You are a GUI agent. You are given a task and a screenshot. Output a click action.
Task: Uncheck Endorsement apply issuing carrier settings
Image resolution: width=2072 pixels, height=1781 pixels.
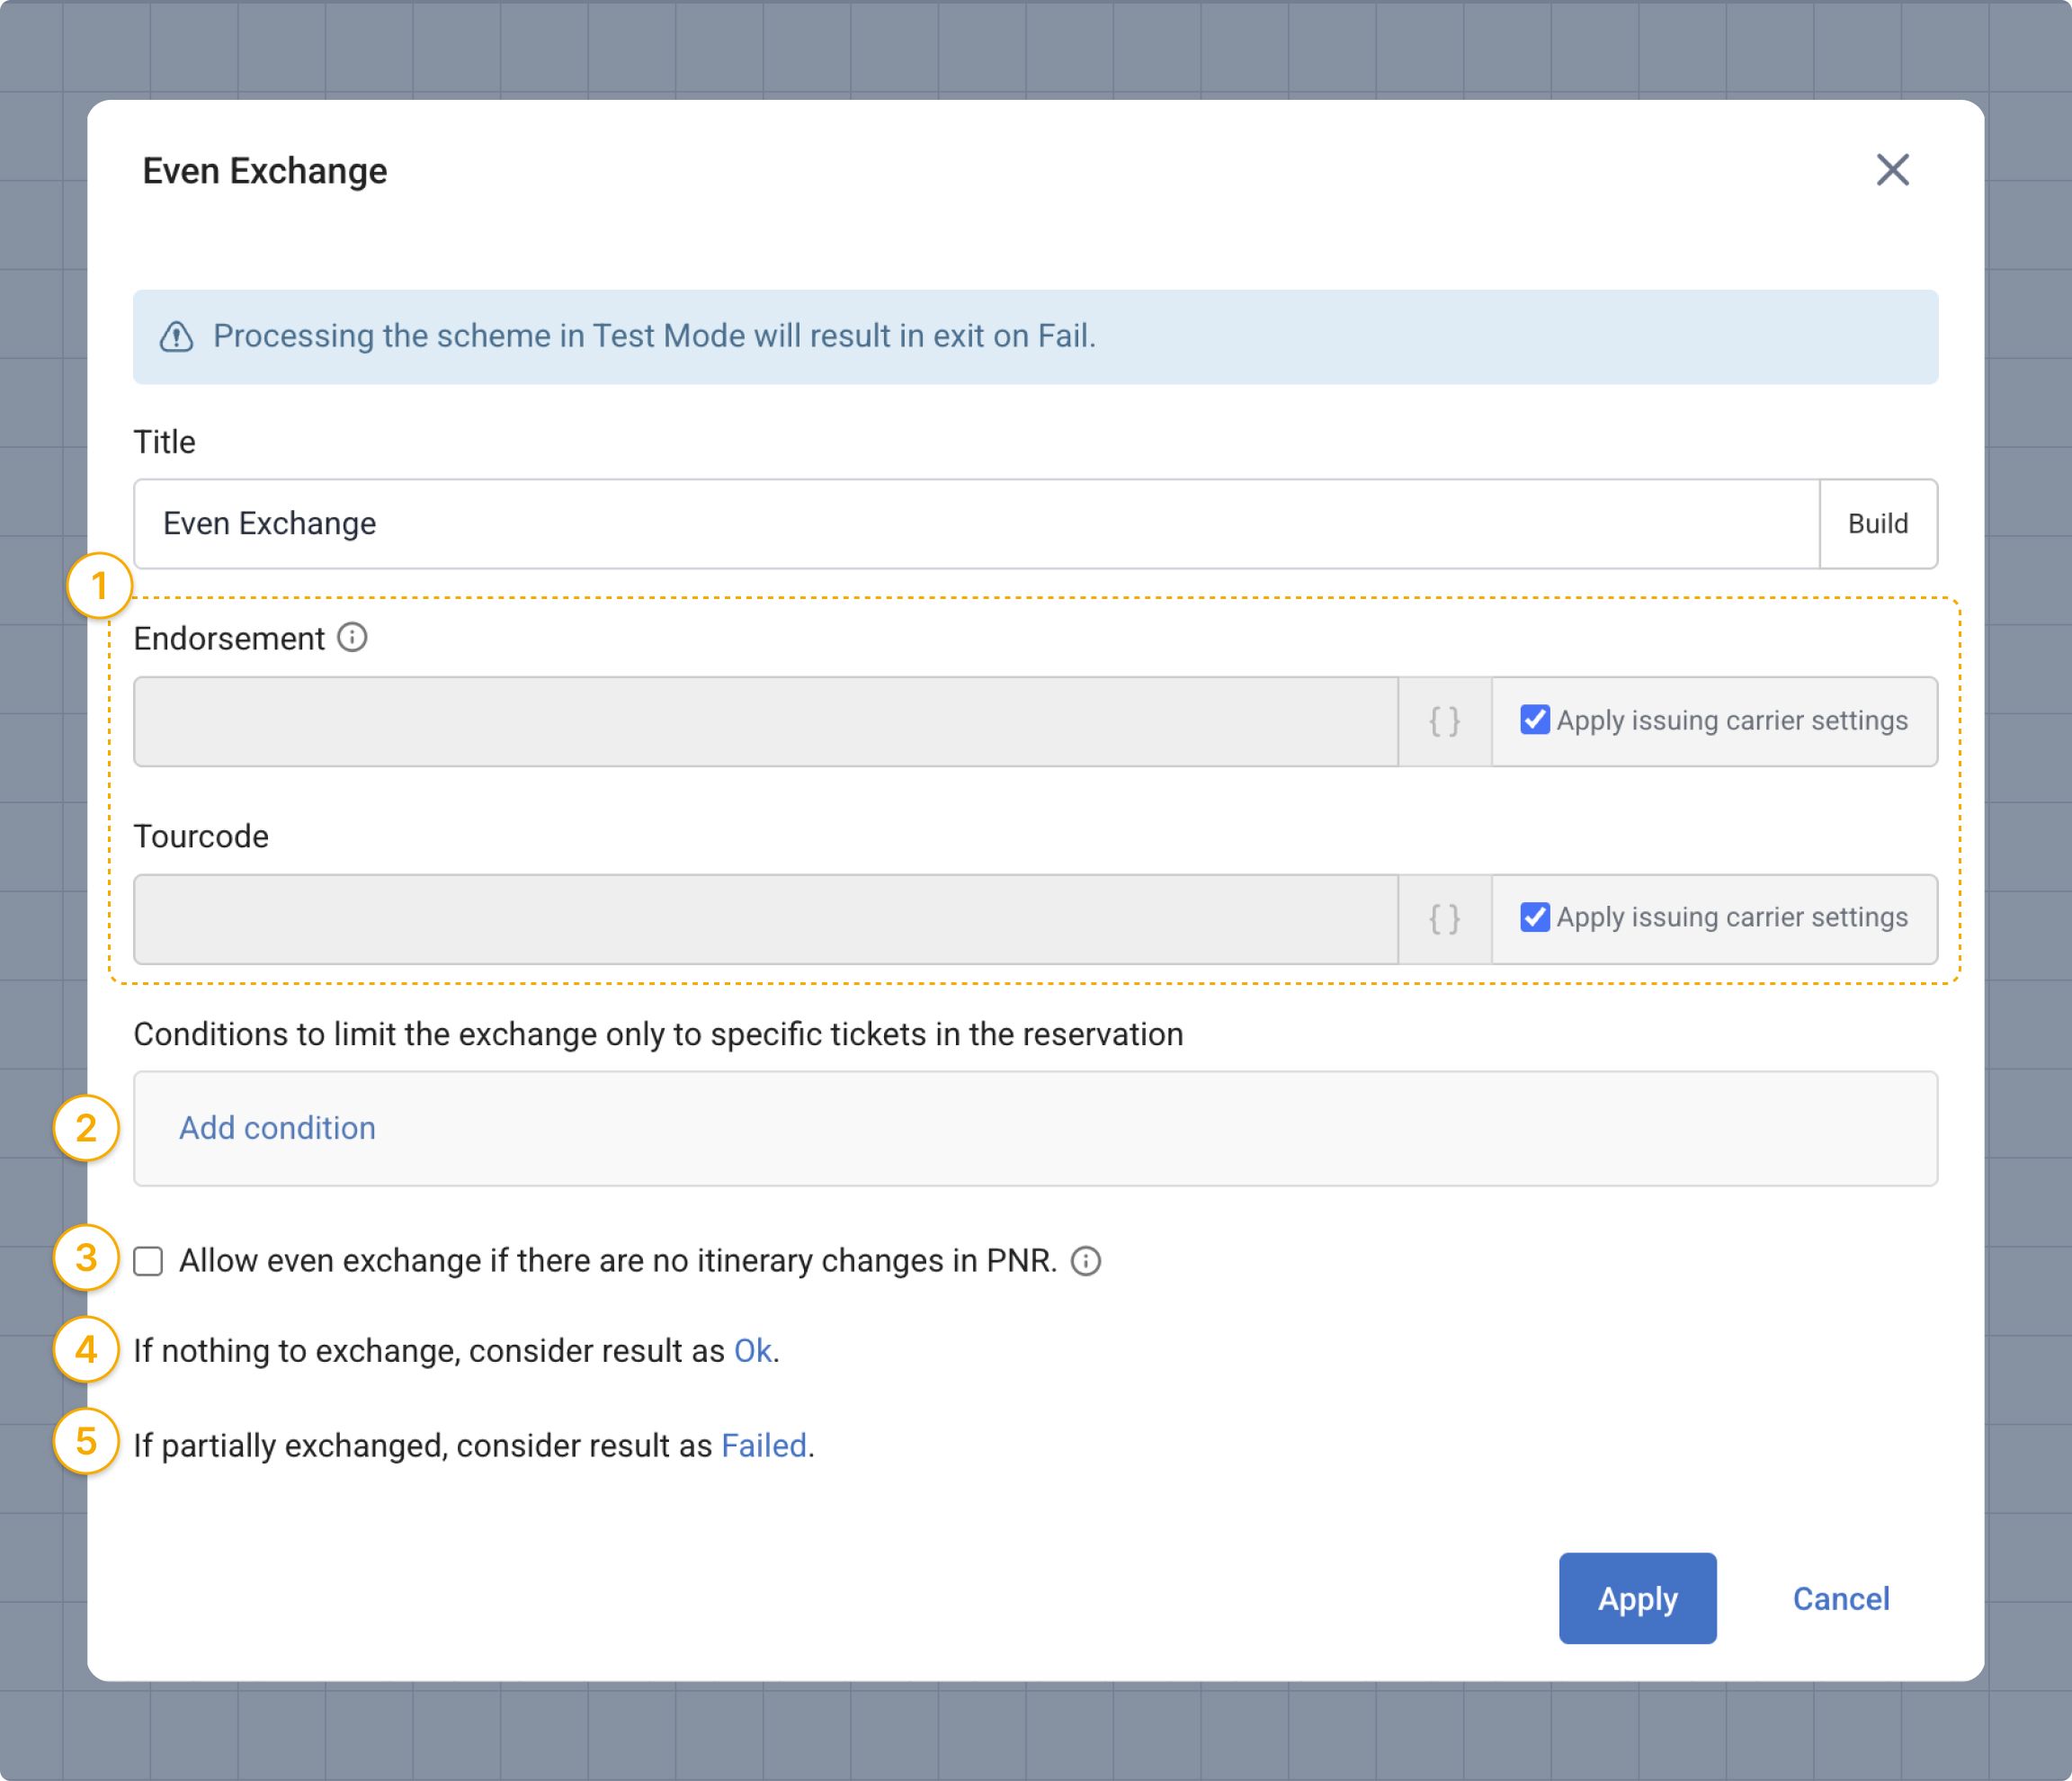tap(1535, 720)
